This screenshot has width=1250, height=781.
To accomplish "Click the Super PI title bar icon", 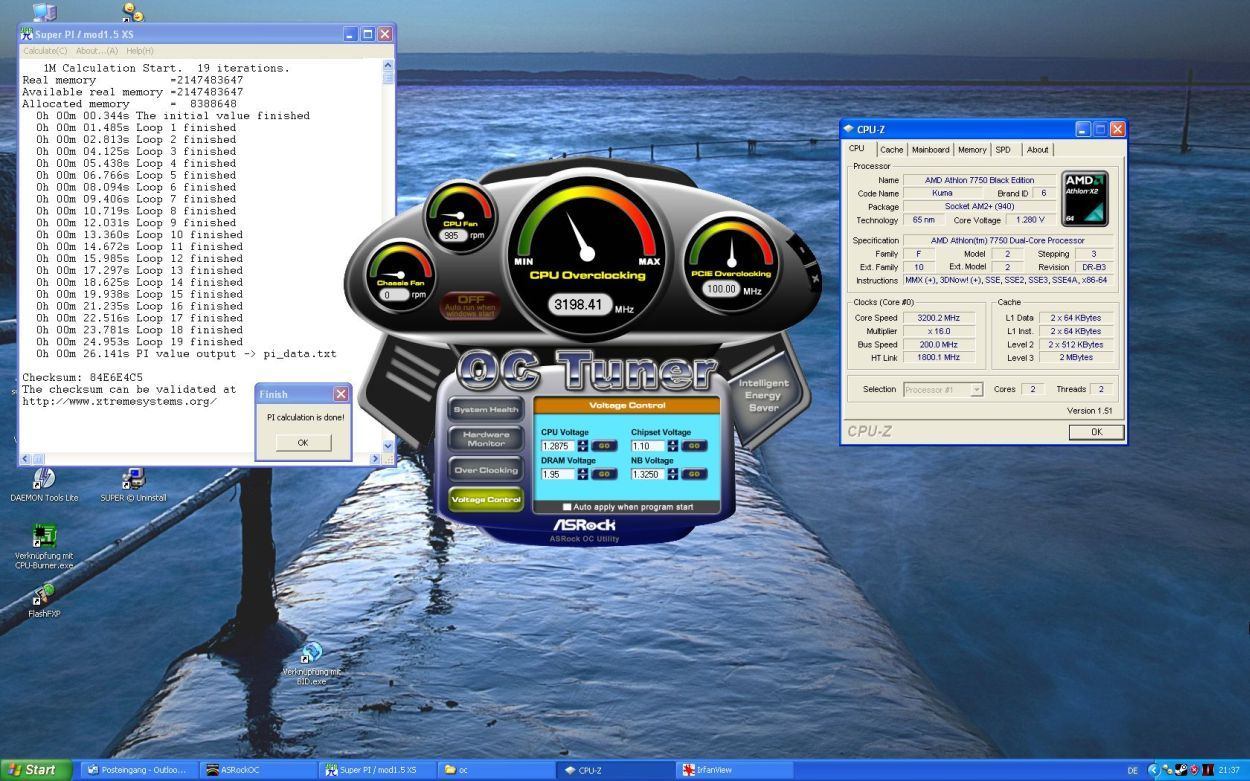I will [28, 34].
